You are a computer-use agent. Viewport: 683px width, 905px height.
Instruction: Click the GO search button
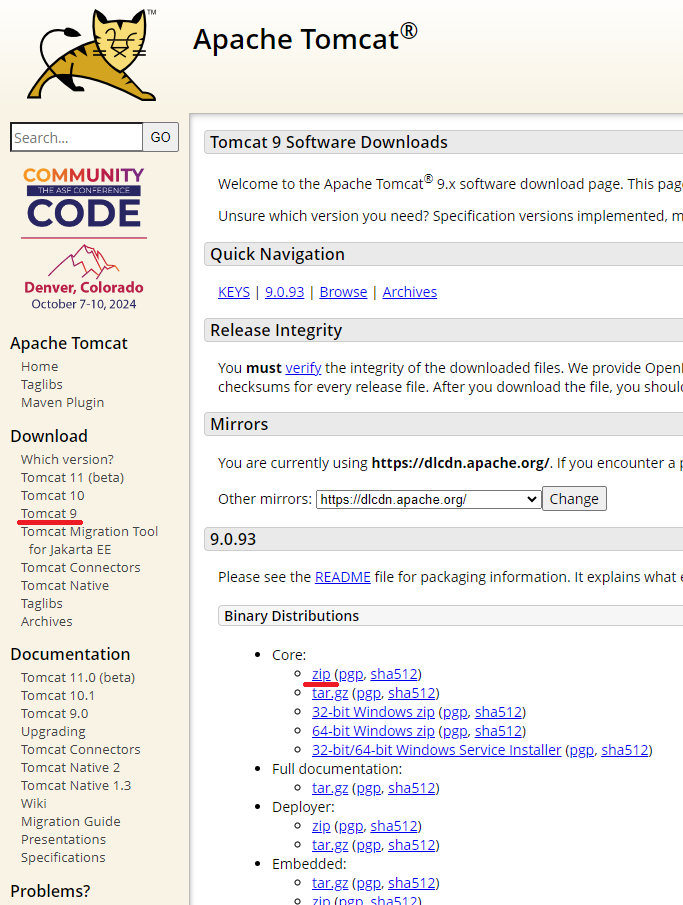[161, 137]
